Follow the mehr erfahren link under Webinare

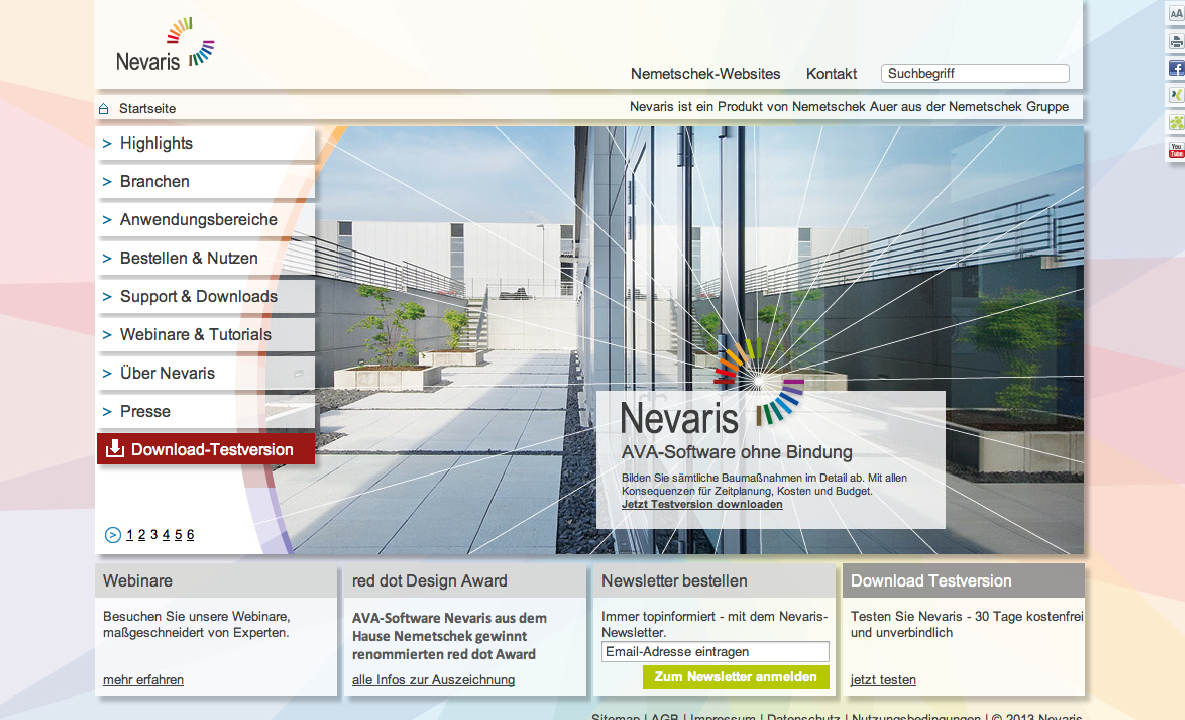144,680
